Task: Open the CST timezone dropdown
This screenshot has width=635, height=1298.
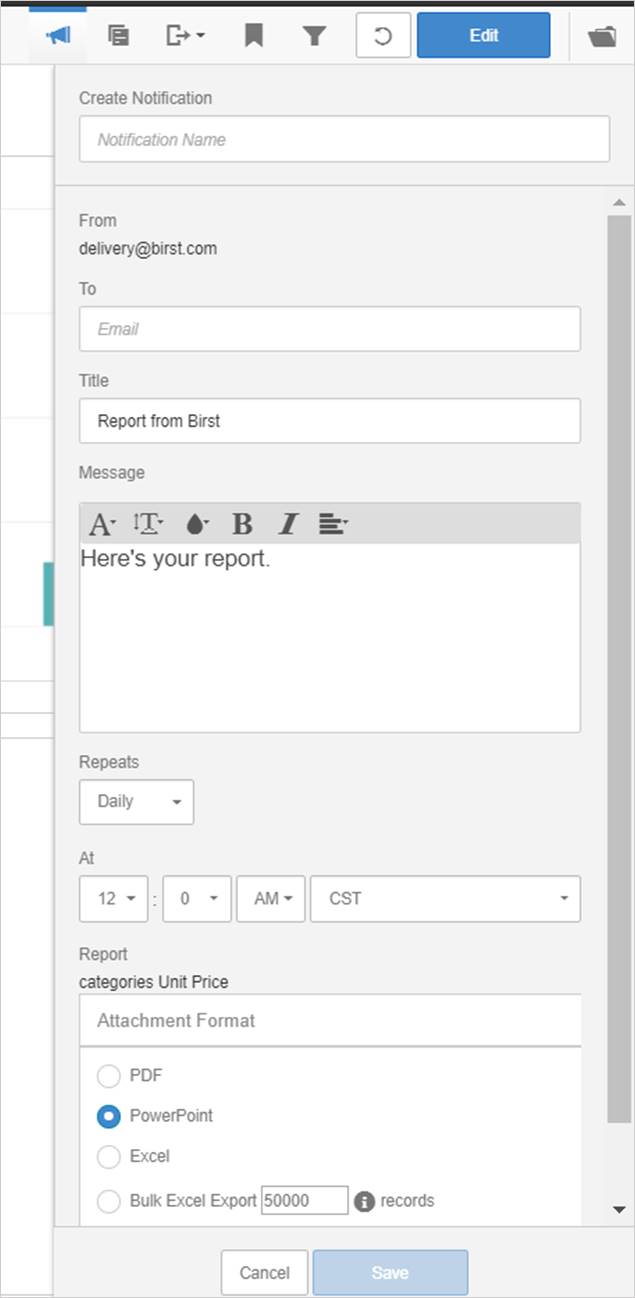Action: (x=446, y=899)
